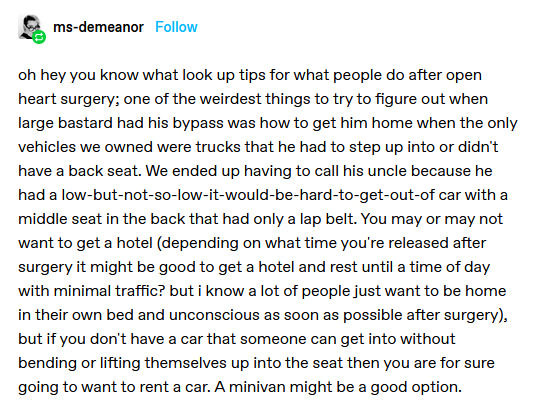Open ms-demeanor's avatar picture

(x=29, y=27)
